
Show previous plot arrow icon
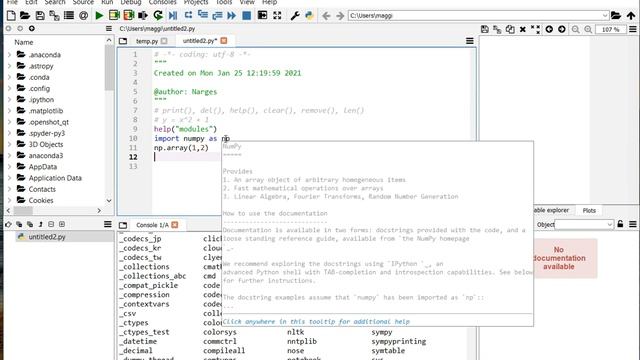click(x=549, y=29)
